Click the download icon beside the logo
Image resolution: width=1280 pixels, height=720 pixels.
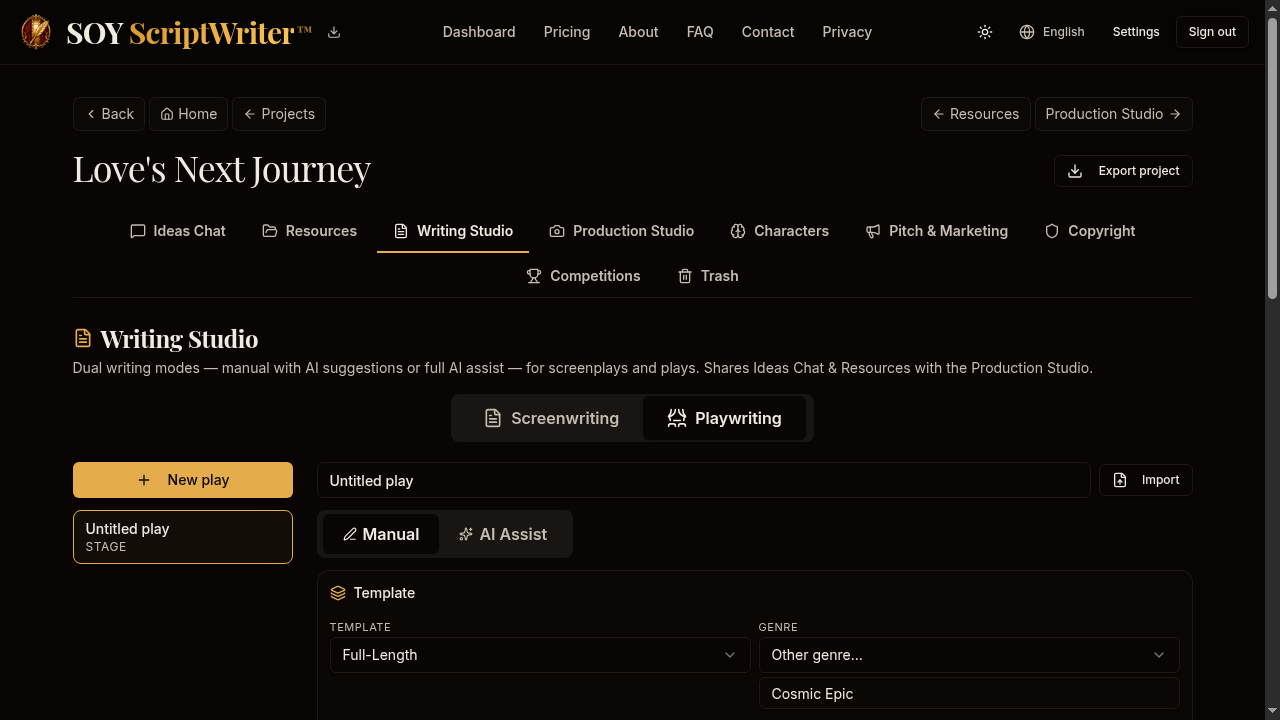[334, 32]
